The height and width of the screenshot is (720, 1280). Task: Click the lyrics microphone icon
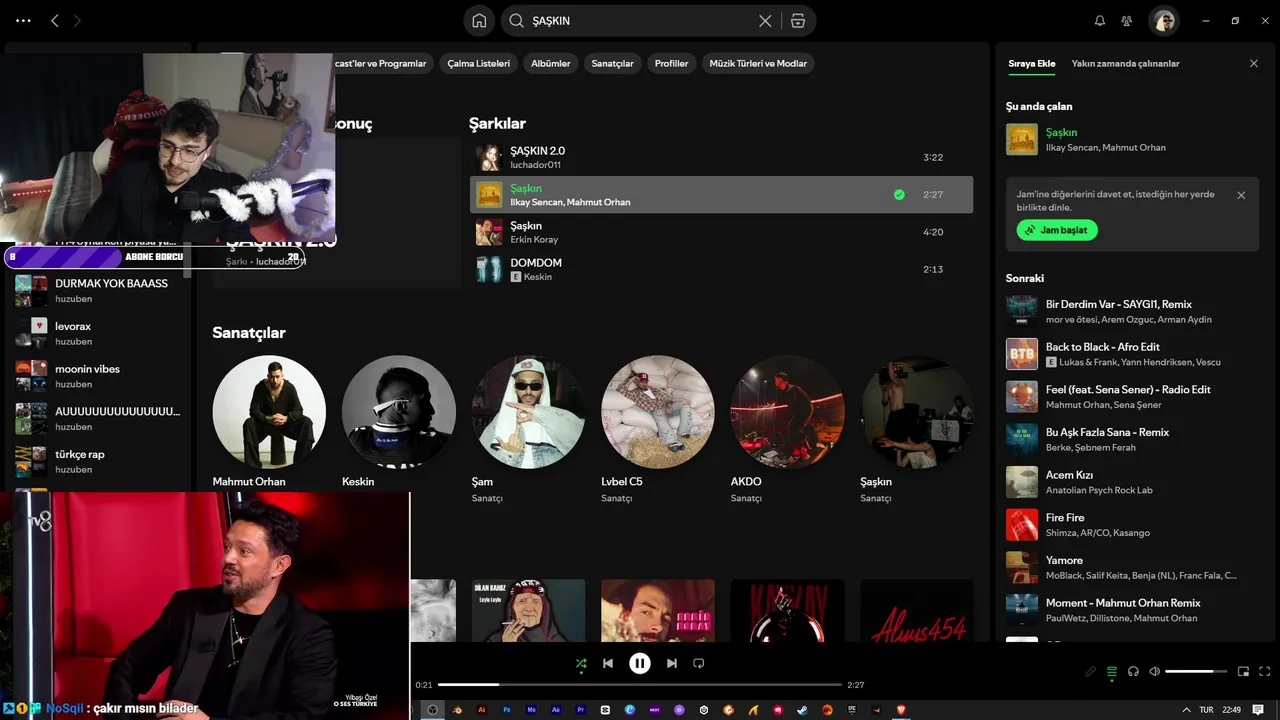pos(1091,671)
